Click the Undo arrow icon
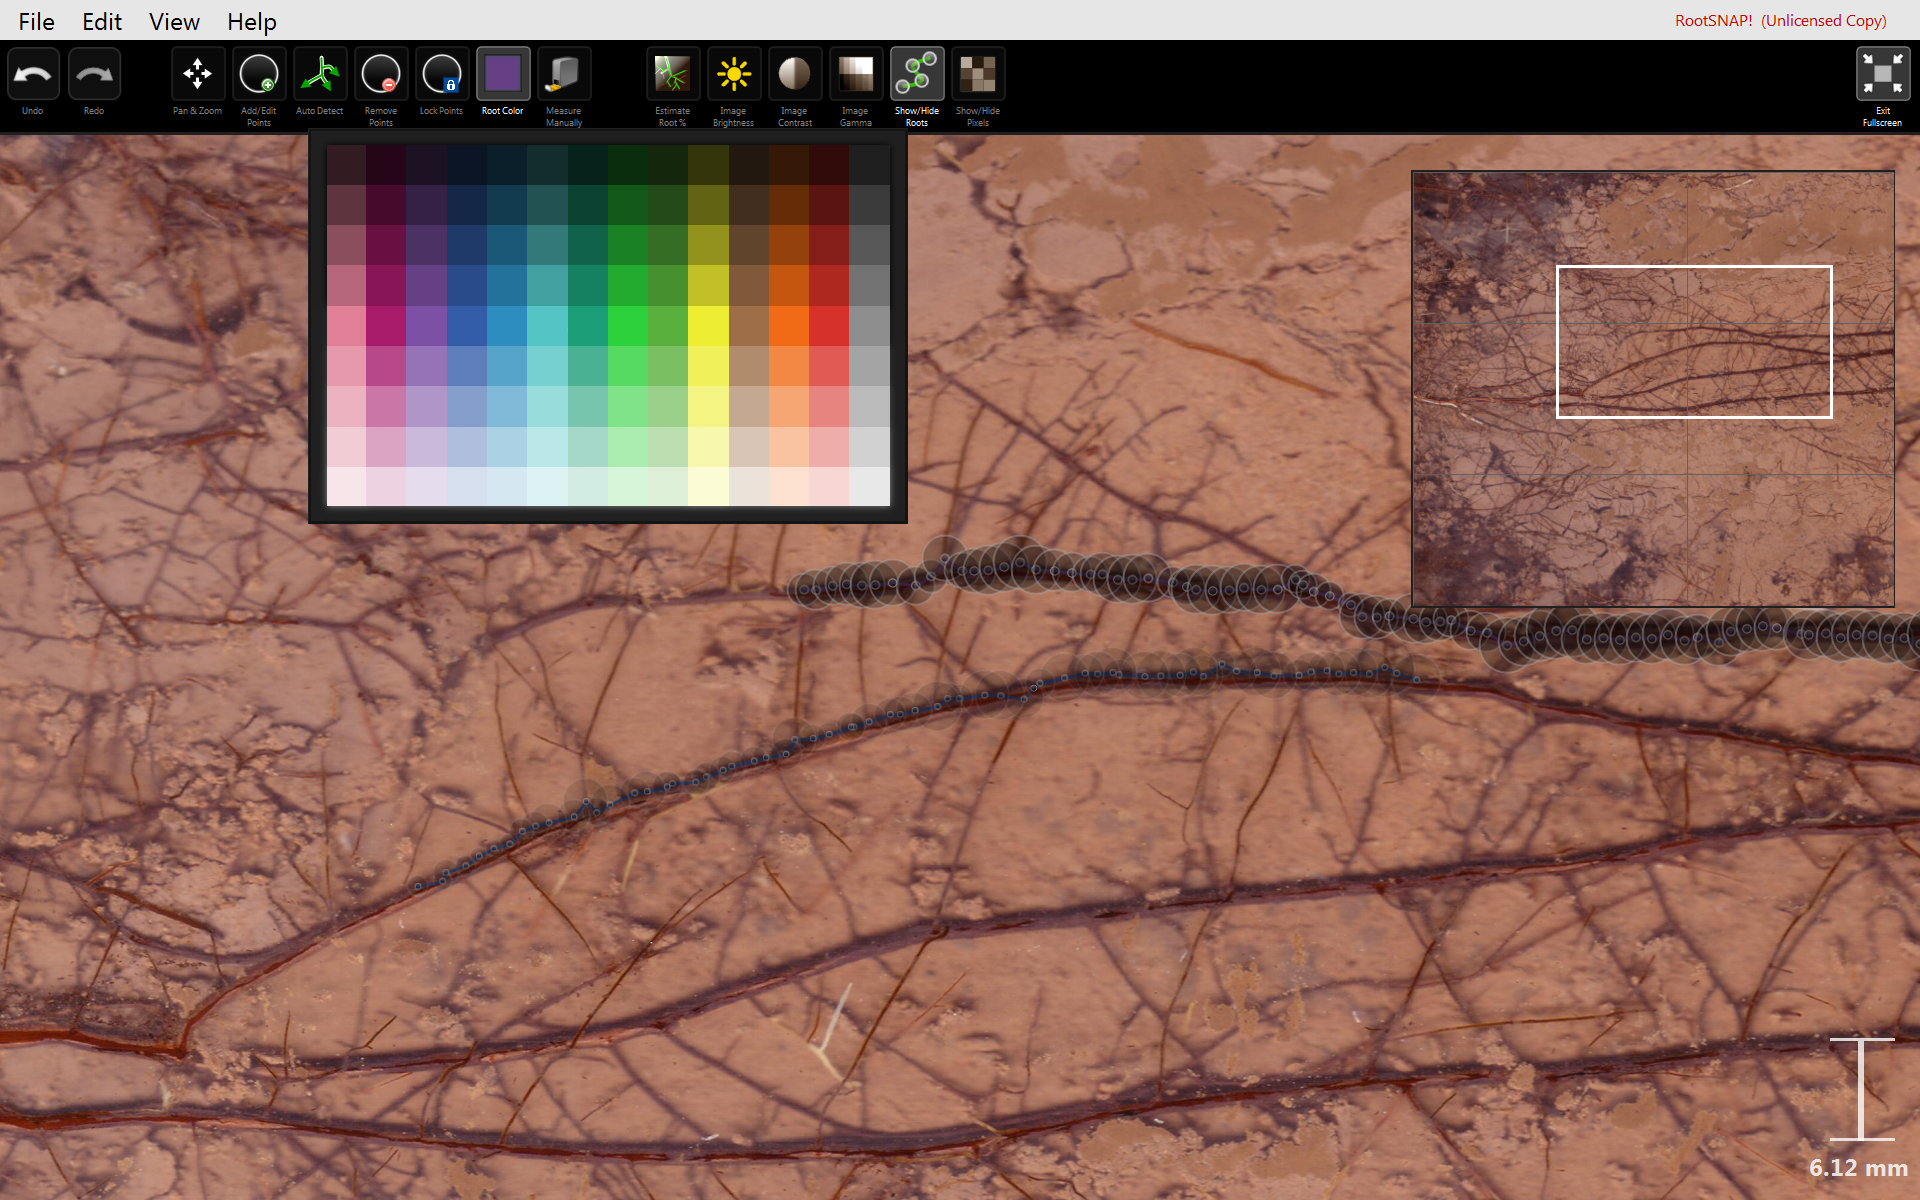The height and width of the screenshot is (1200, 1920). pyautogui.click(x=34, y=75)
